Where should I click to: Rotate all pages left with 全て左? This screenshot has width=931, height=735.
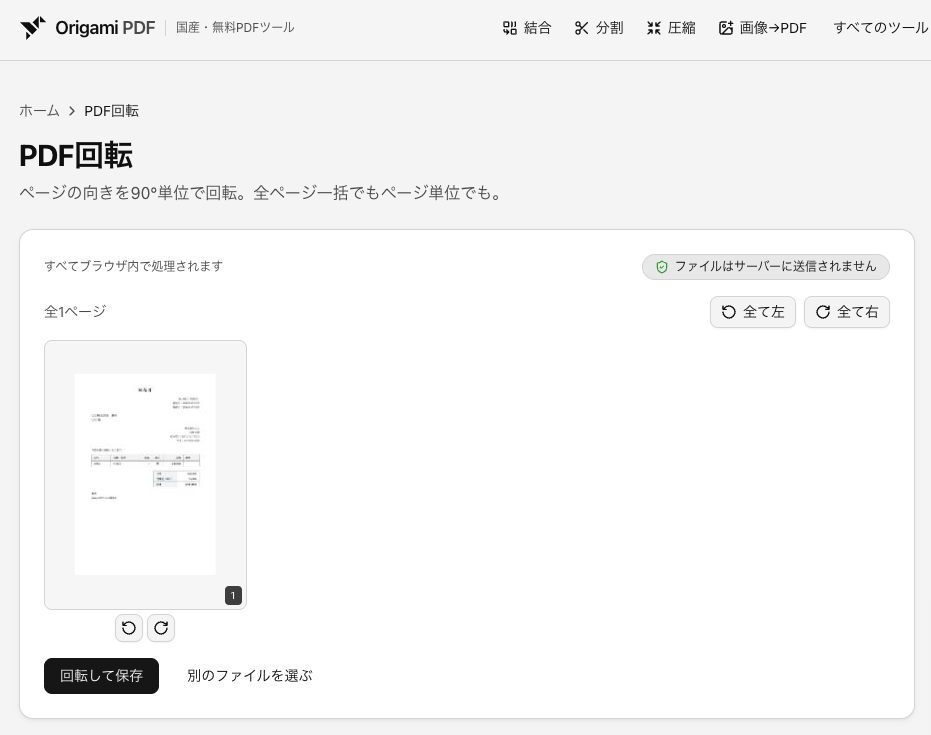753,312
